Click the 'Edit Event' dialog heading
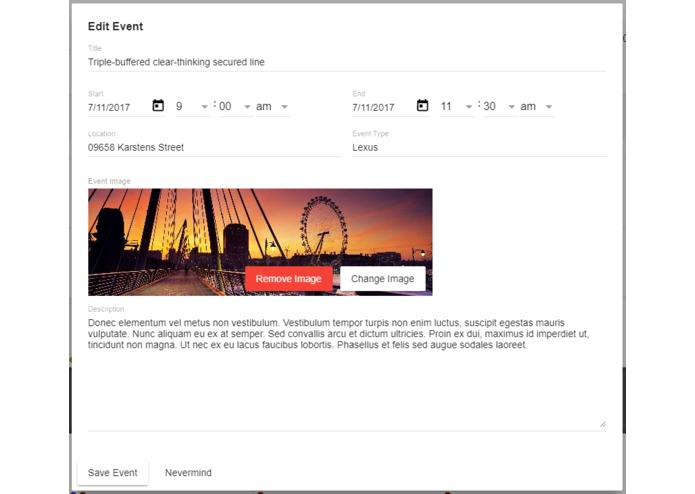This screenshot has height=494, width=695. pyautogui.click(x=116, y=27)
